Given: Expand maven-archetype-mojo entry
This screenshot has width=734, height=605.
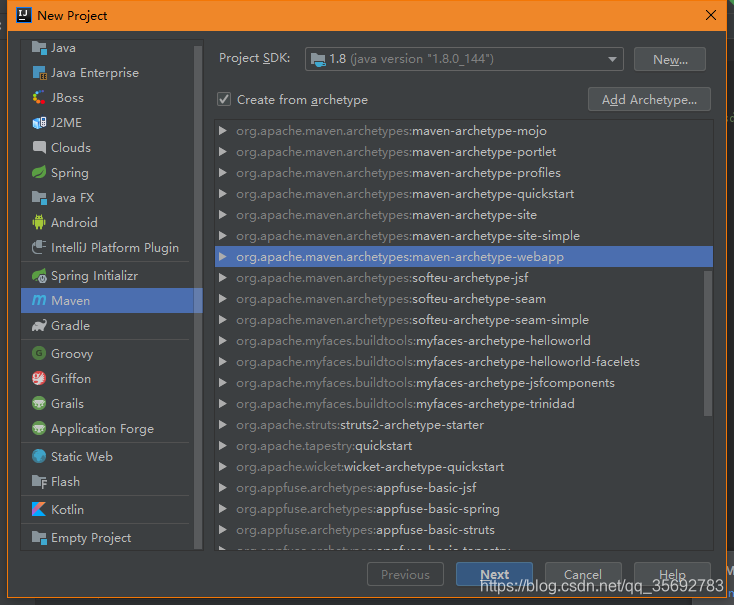Looking at the screenshot, I should coord(223,131).
